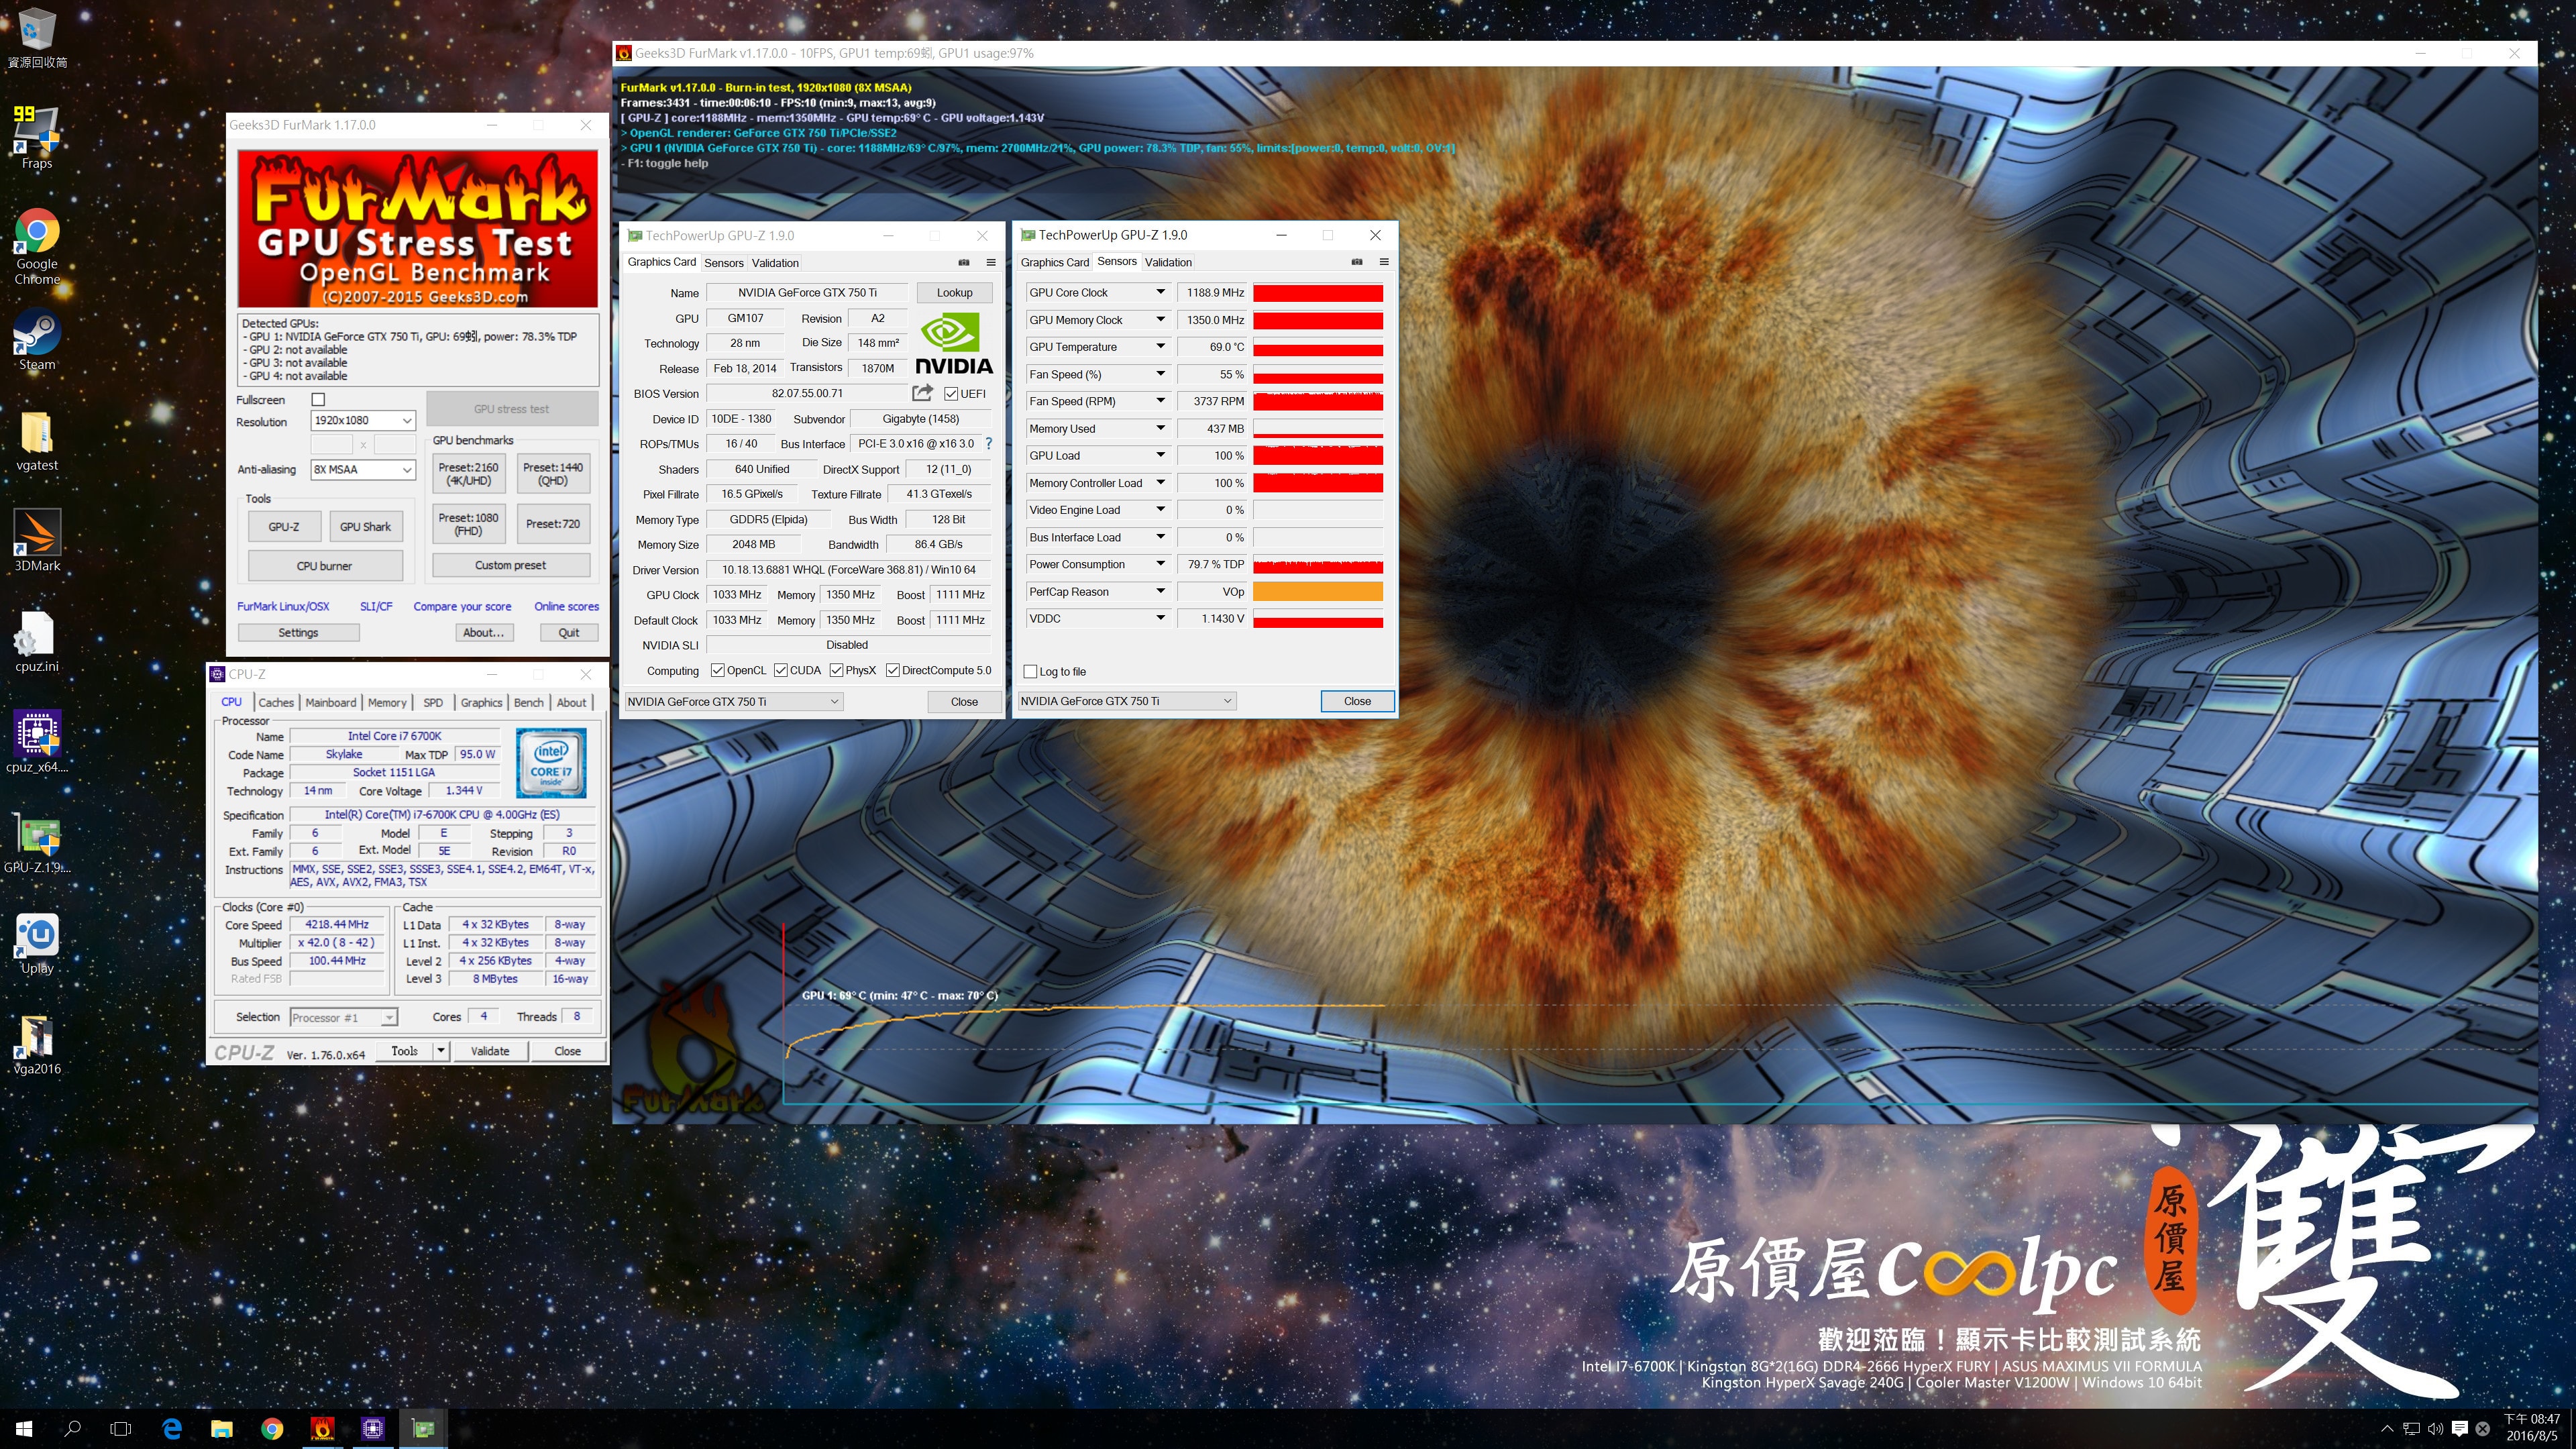Open Compare your score link
2576x1449 pixels.
click(462, 607)
